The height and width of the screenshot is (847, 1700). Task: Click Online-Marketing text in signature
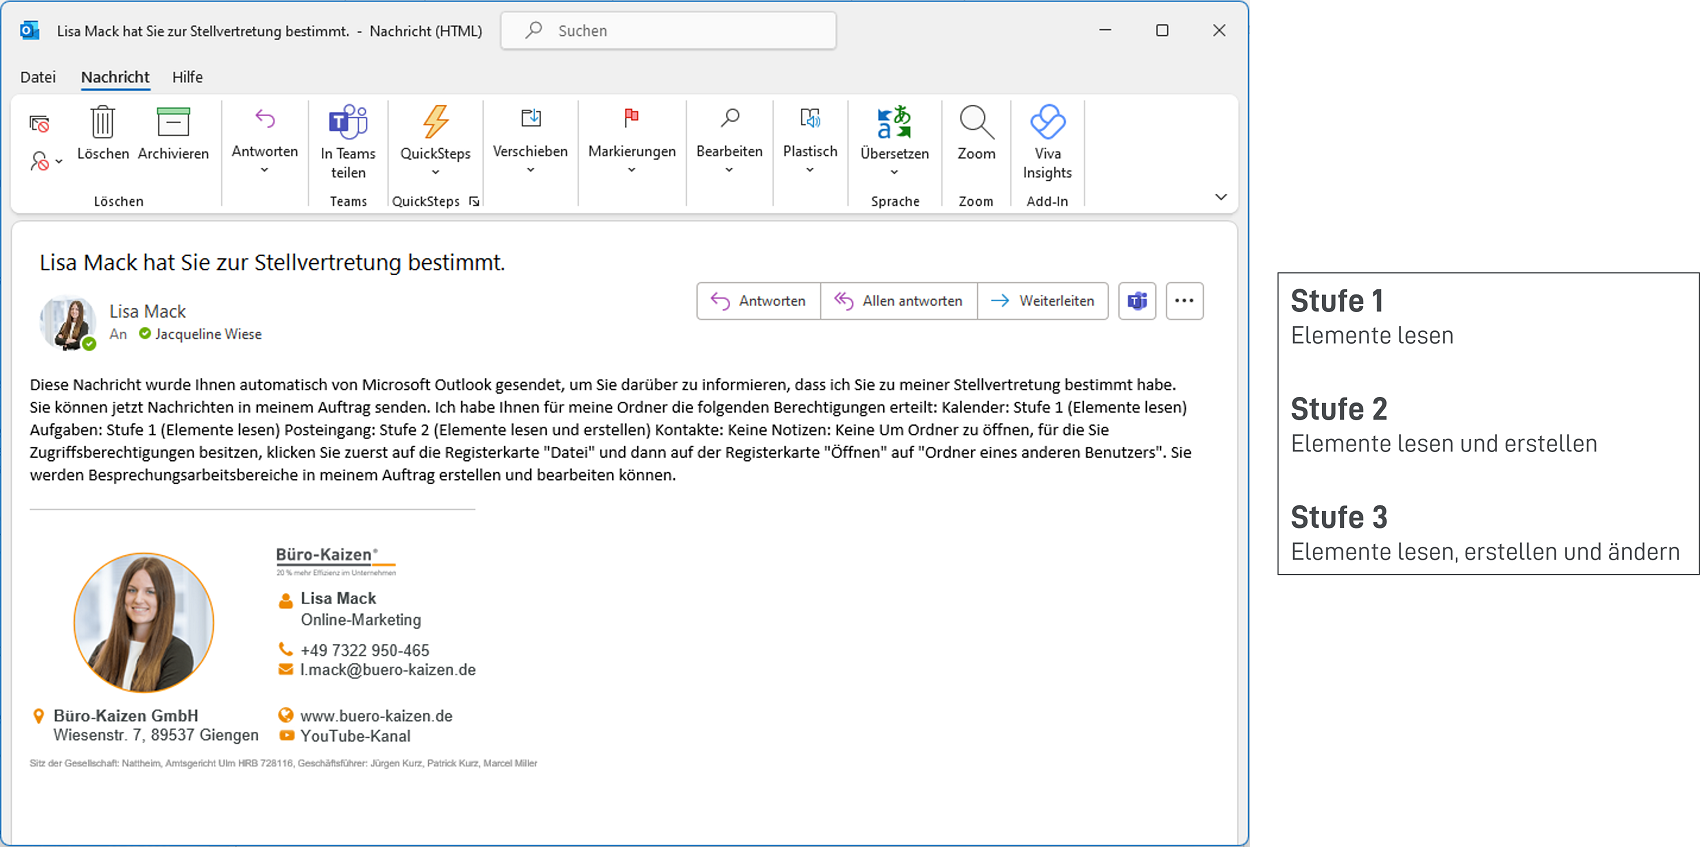(x=361, y=620)
